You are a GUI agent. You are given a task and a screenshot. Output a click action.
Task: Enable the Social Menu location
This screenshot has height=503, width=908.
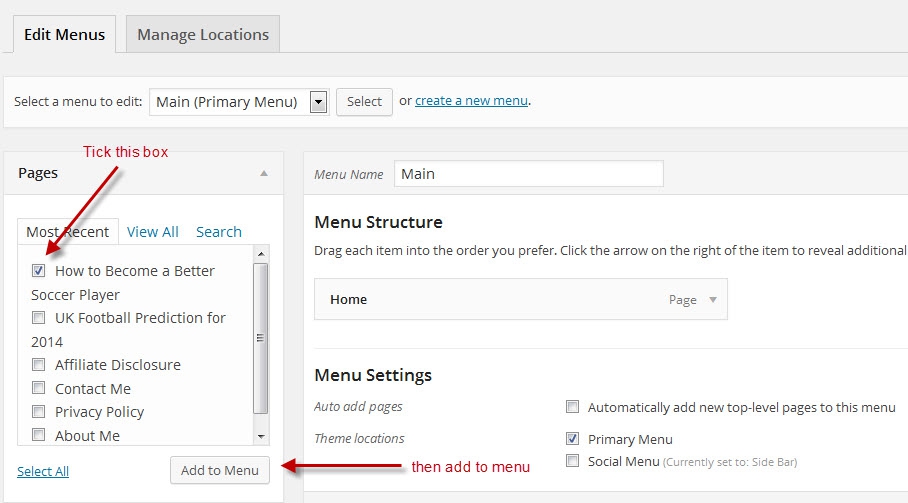[573, 461]
